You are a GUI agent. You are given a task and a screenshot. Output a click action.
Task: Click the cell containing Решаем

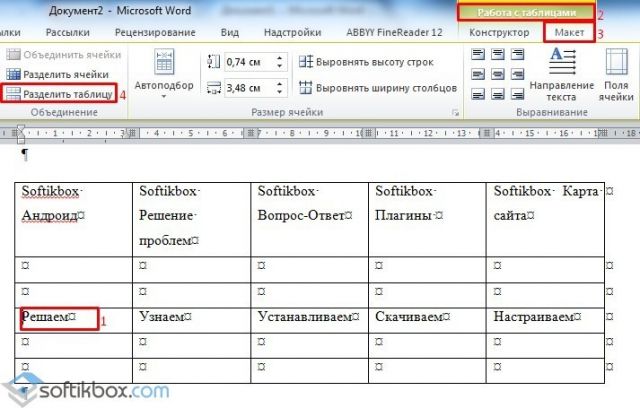click(x=73, y=320)
